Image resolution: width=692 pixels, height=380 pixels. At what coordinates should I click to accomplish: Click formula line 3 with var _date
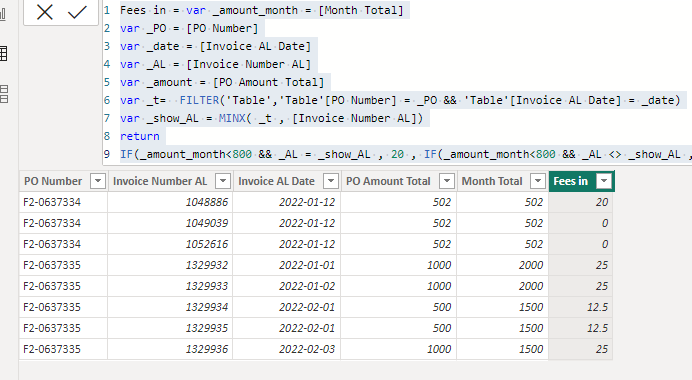click(215, 46)
